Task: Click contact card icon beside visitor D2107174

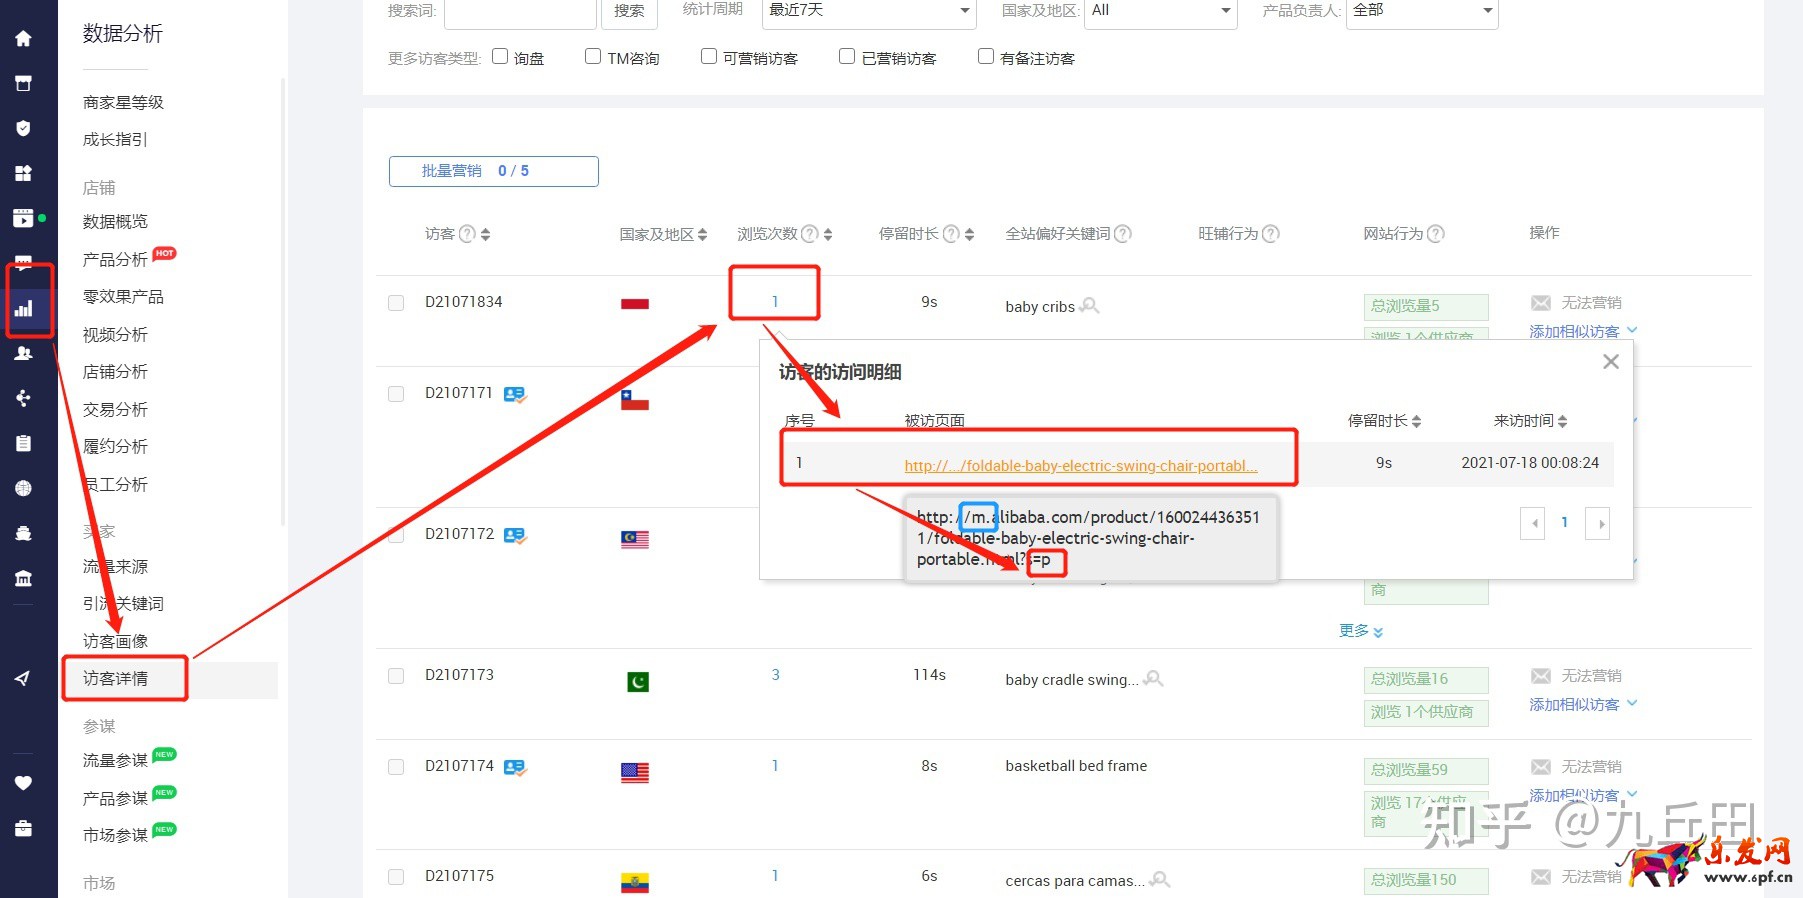Action: 514,767
